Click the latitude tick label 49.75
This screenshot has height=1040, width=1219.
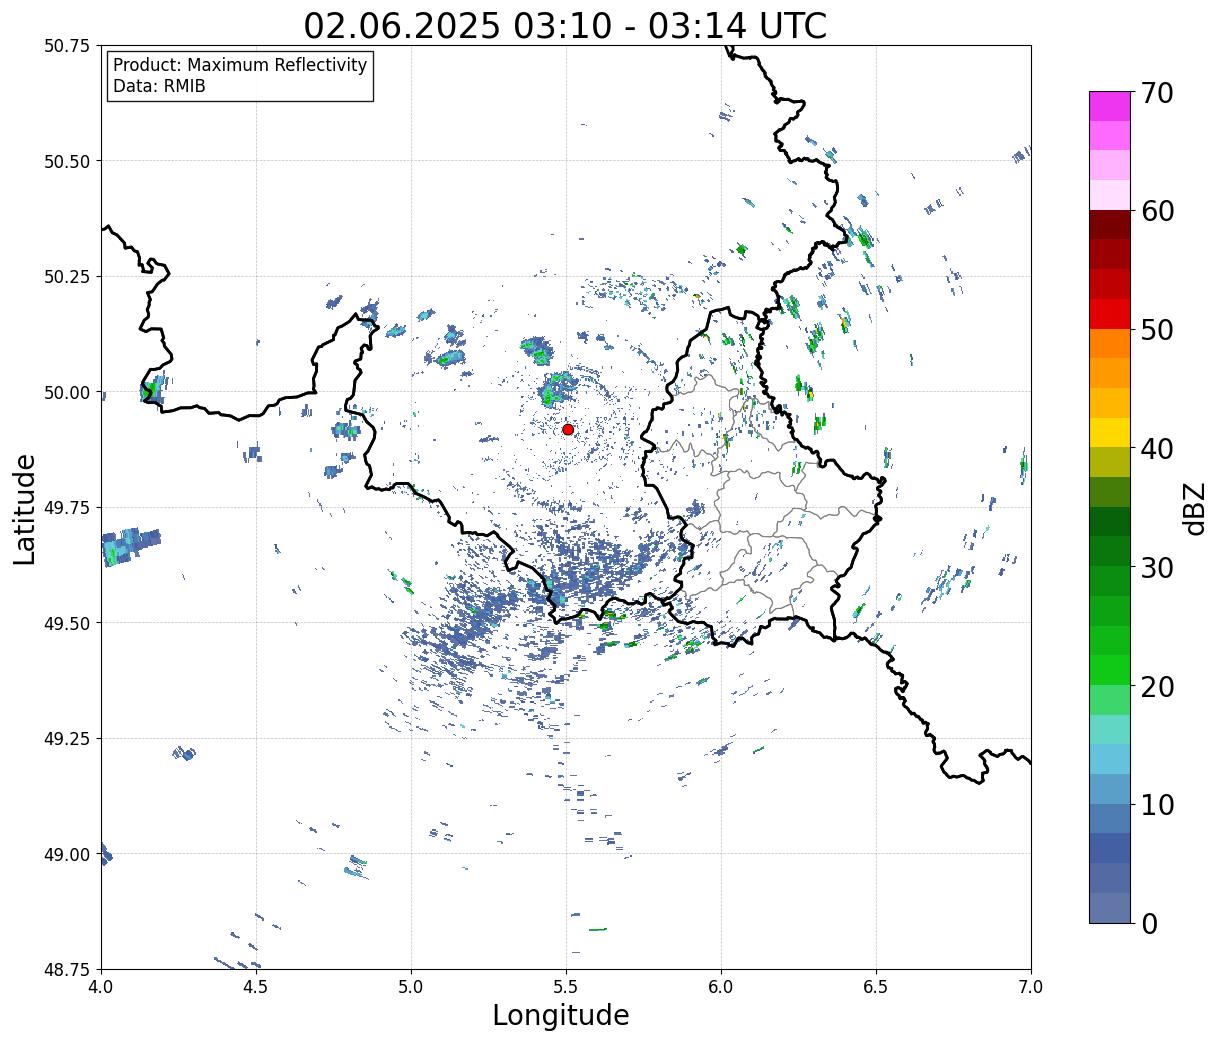pos(67,508)
